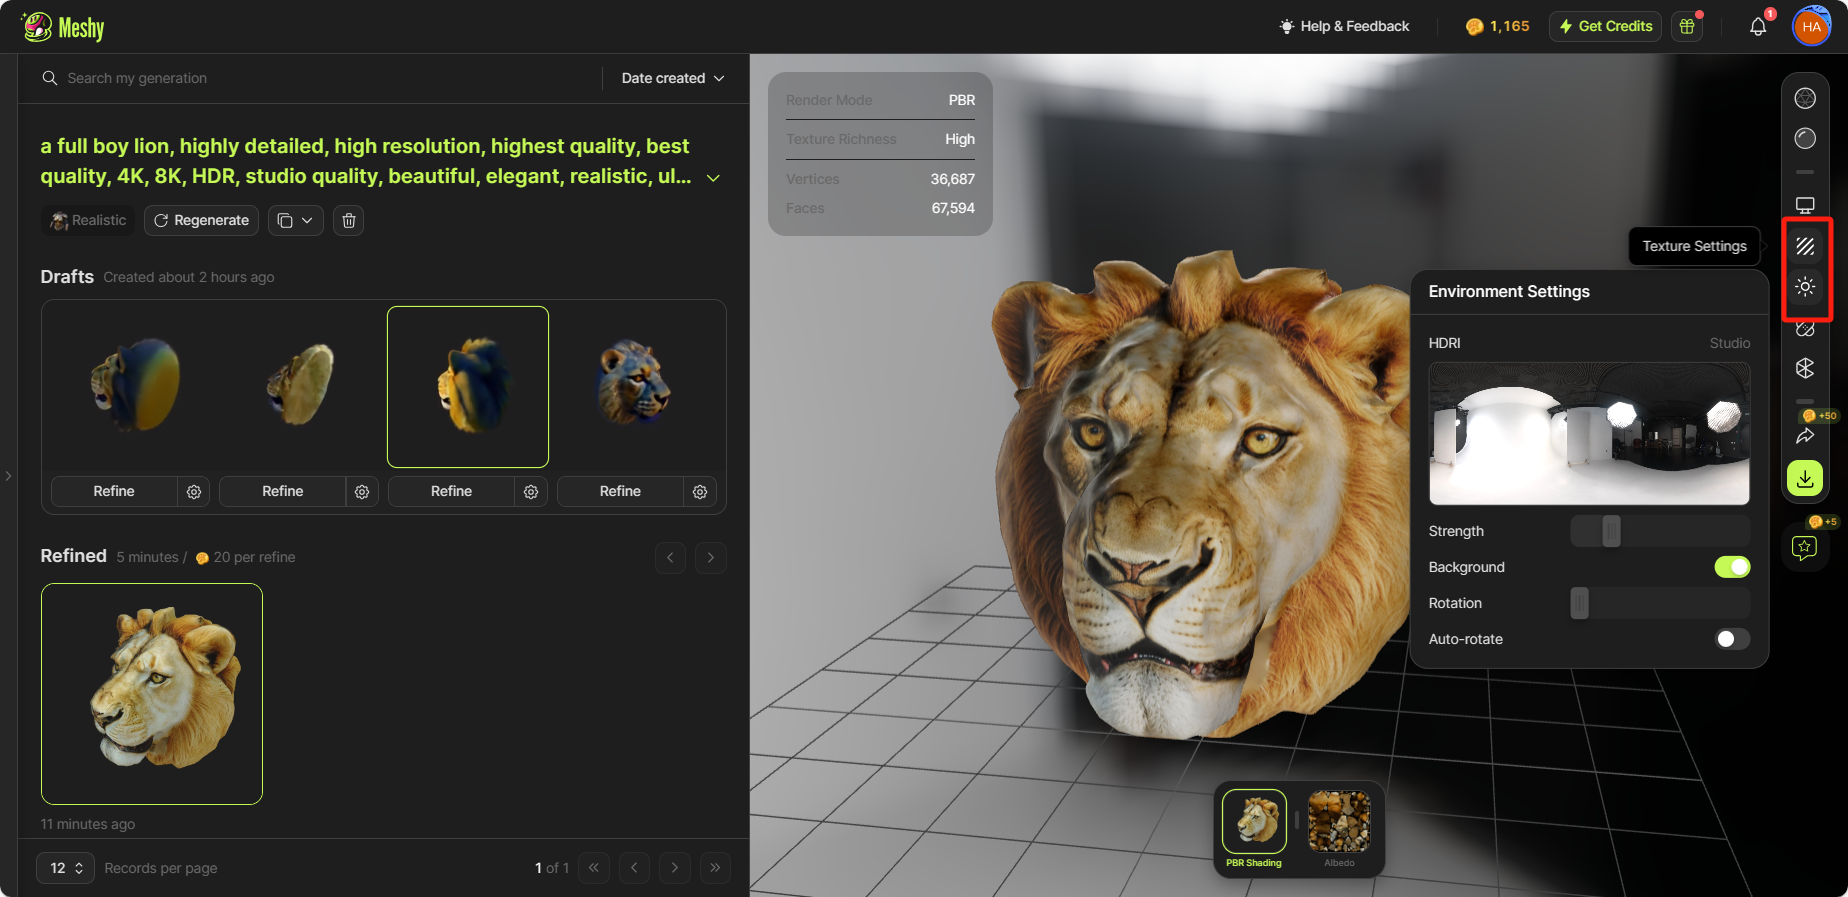The width and height of the screenshot is (1848, 897).
Task: Open refine settings gear for fourth draft
Action: click(x=700, y=491)
